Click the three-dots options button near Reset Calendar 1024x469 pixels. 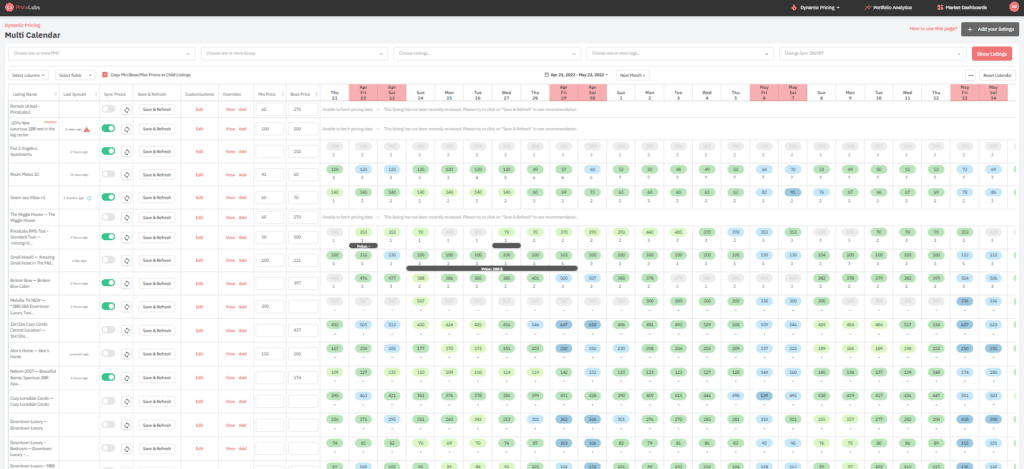(970, 75)
